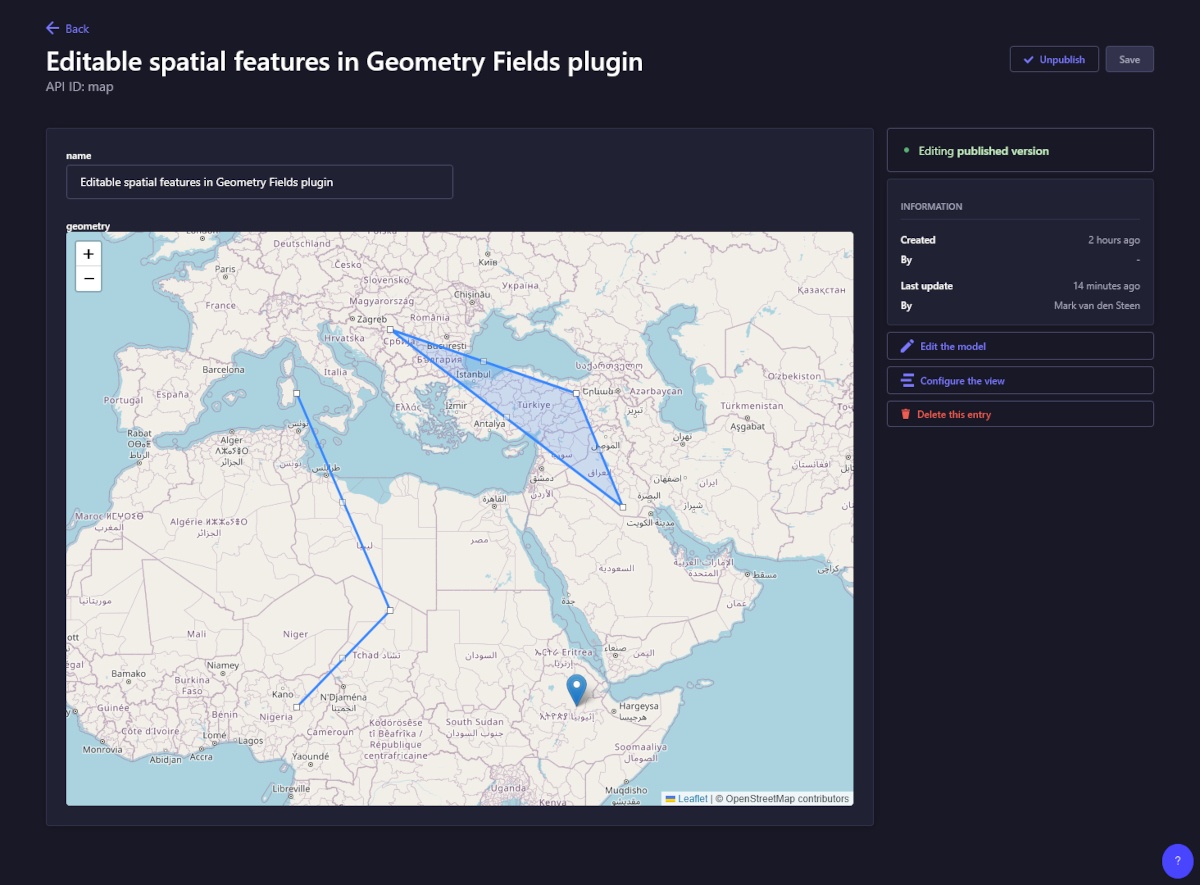Click midpoint handle on polyline near Tripoli
The height and width of the screenshot is (885, 1200).
tap(343, 502)
